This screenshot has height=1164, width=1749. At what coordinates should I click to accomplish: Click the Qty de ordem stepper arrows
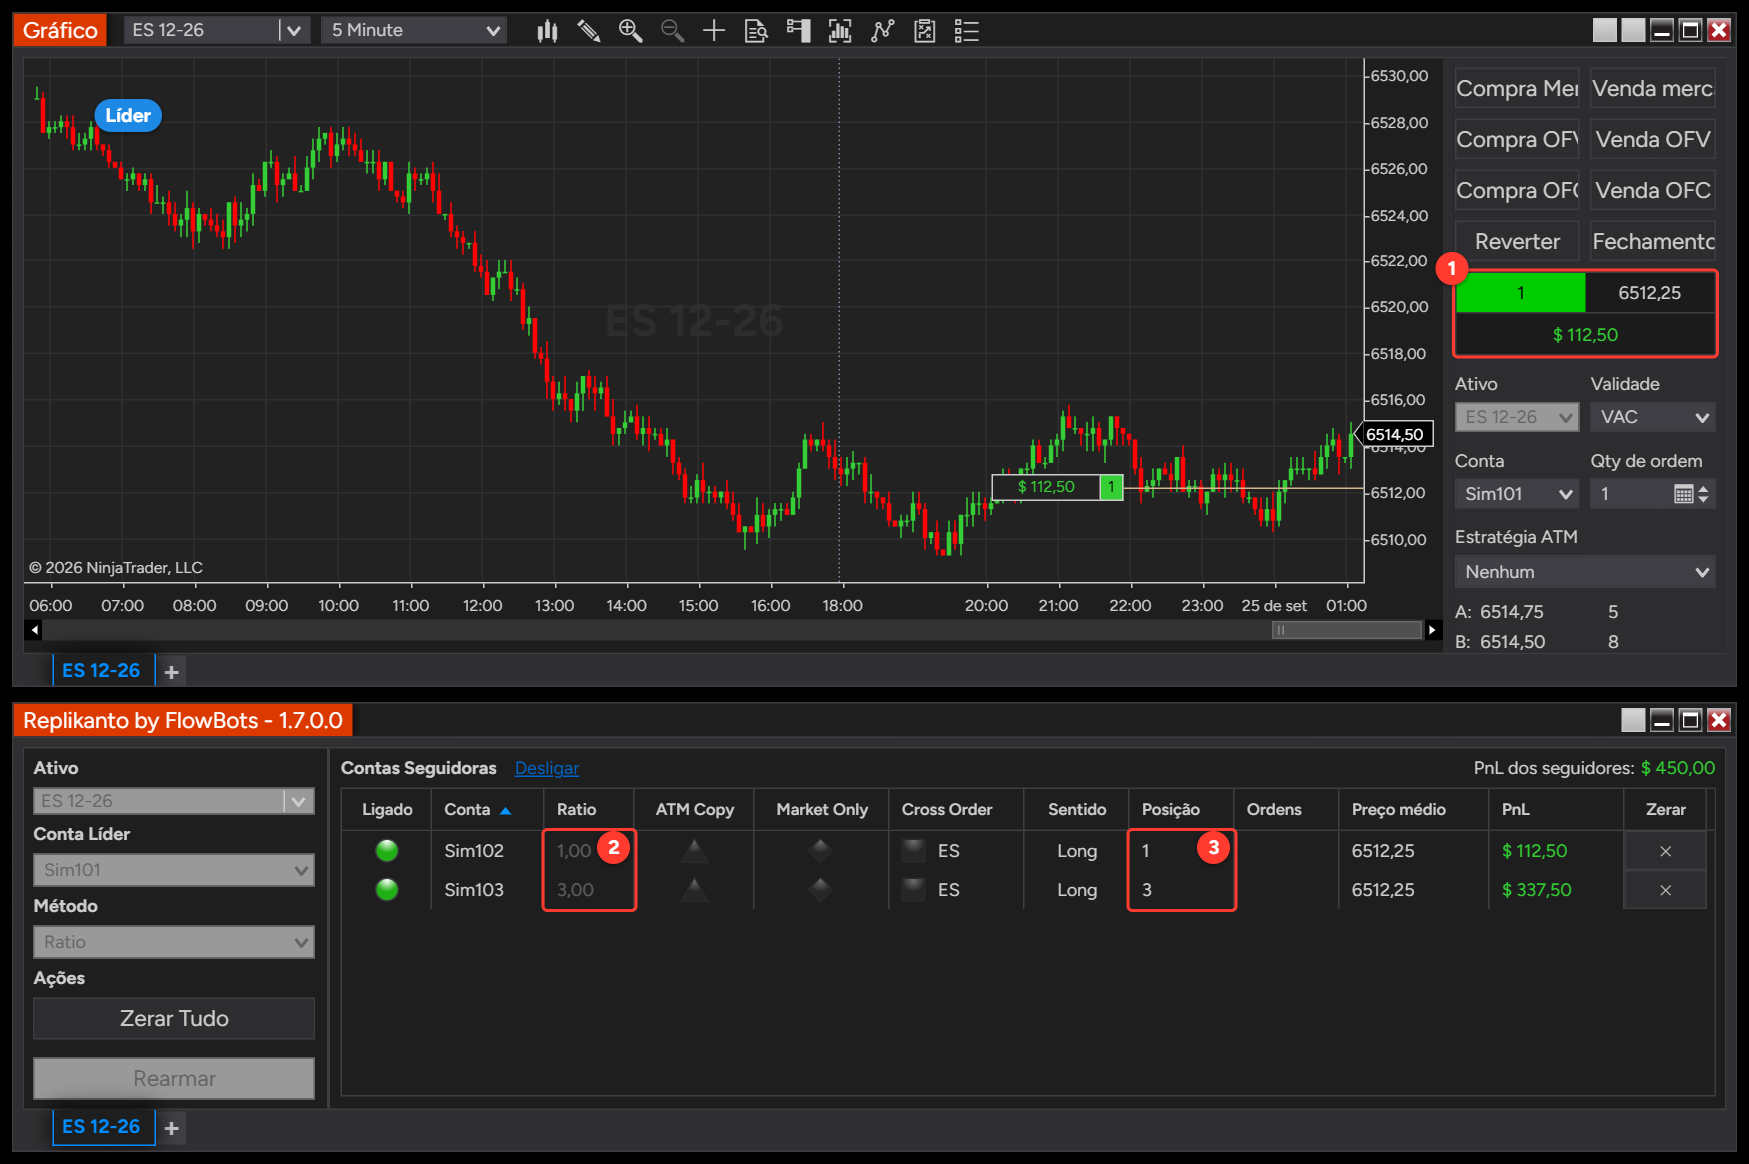pyautogui.click(x=1704, y=494)
